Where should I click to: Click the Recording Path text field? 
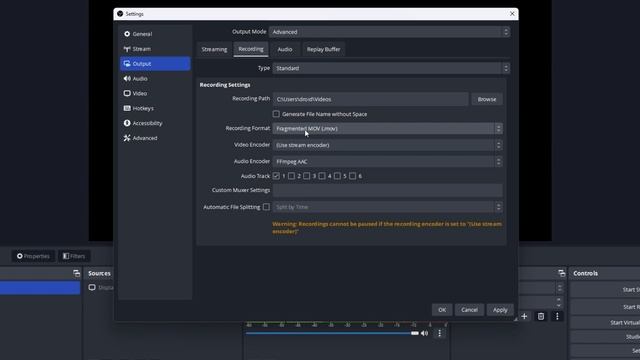(x=371, y=99)
